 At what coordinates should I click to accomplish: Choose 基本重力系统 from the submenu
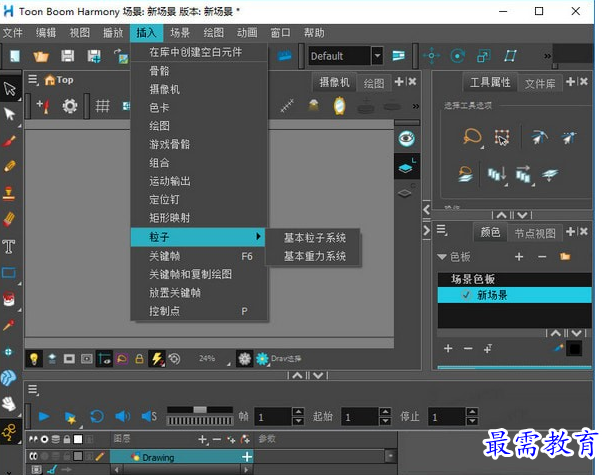coord(315,256)
